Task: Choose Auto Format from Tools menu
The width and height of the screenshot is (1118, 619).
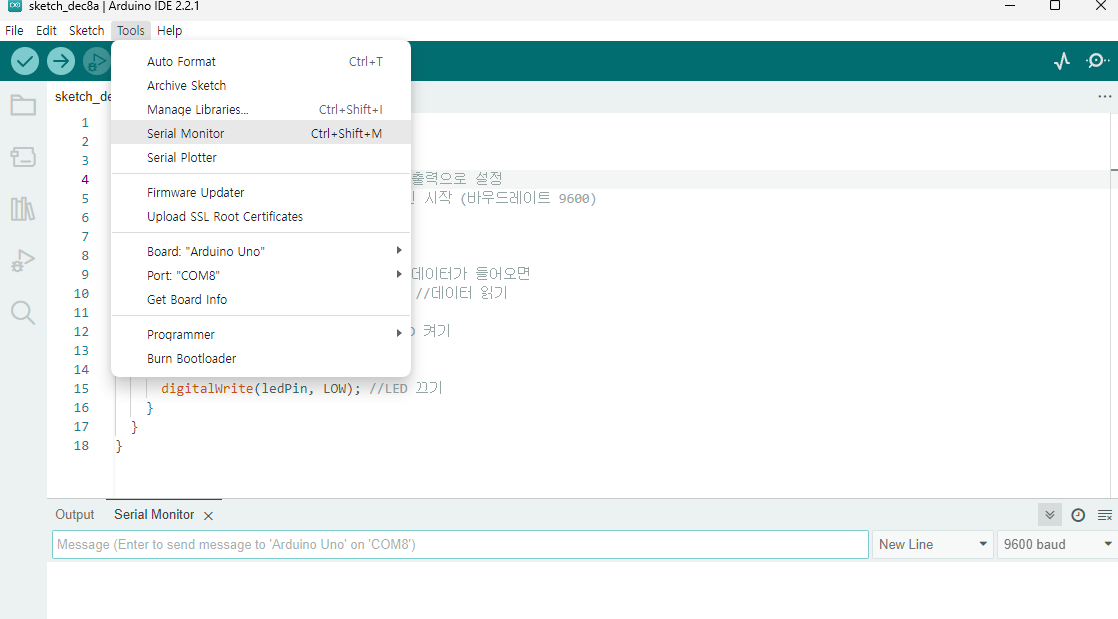Action: 261,61
